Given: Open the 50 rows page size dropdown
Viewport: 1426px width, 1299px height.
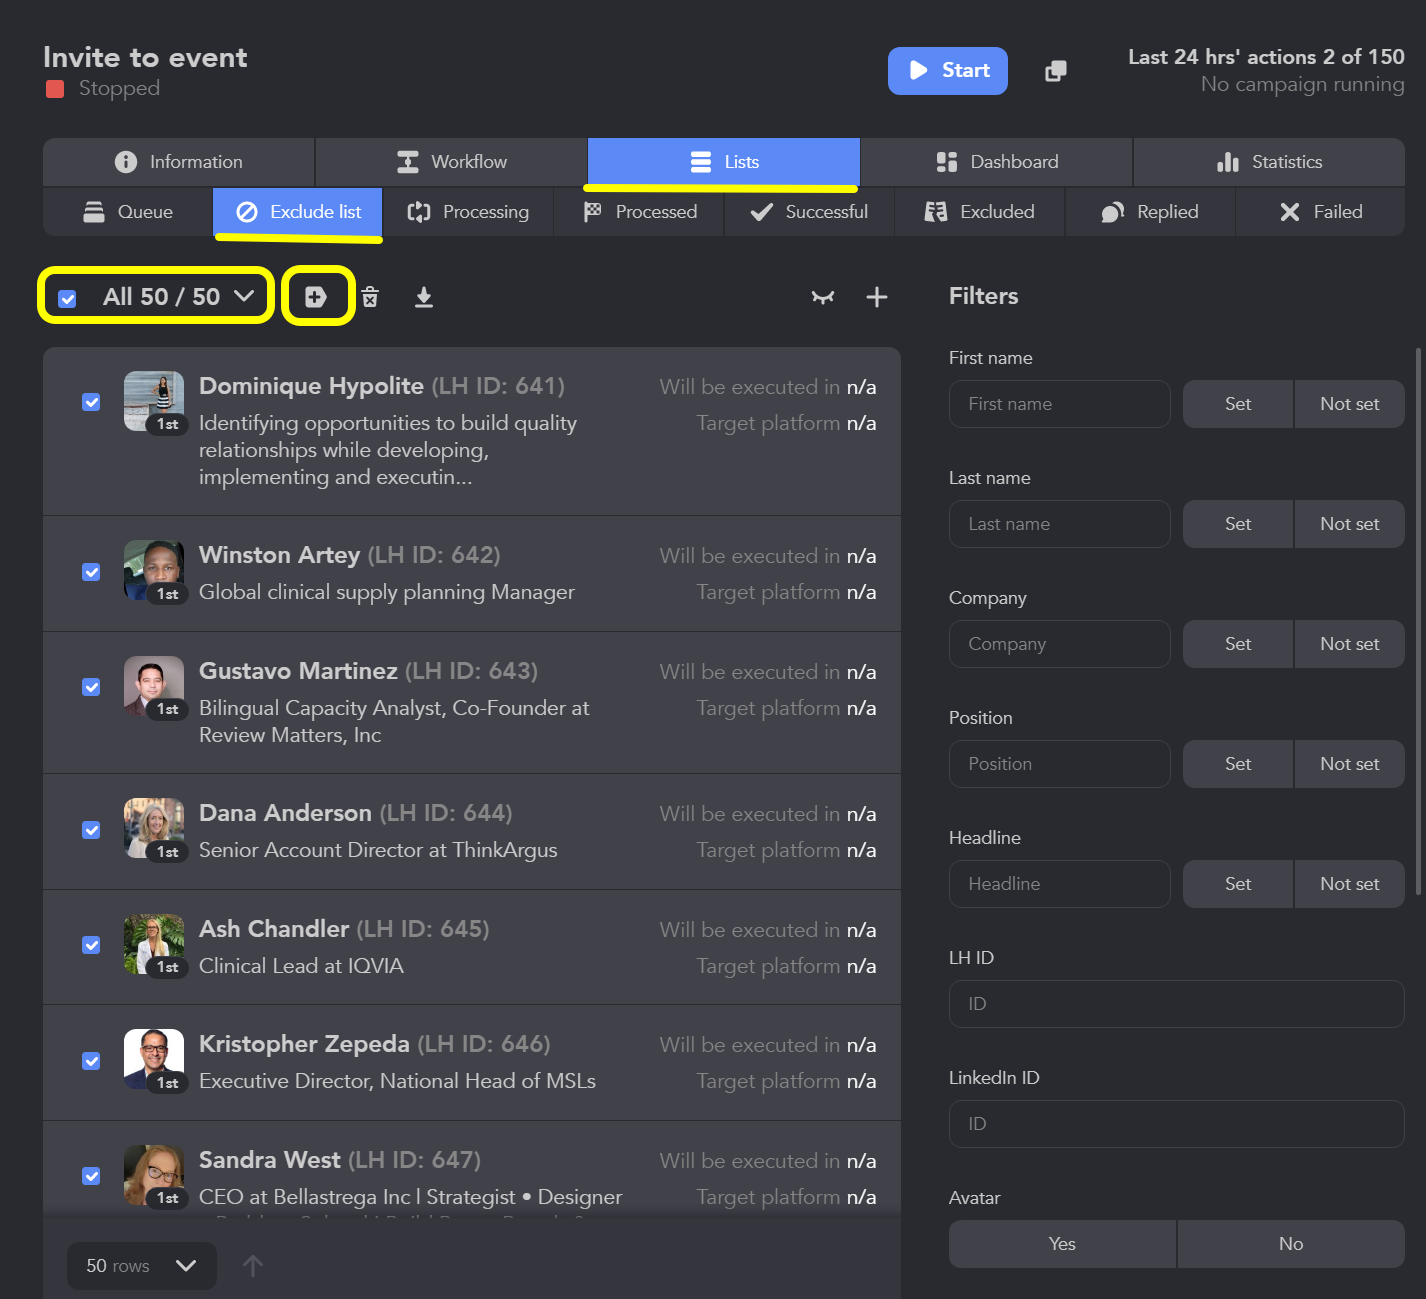Looking at the screenshot, I should point(142,1266).
